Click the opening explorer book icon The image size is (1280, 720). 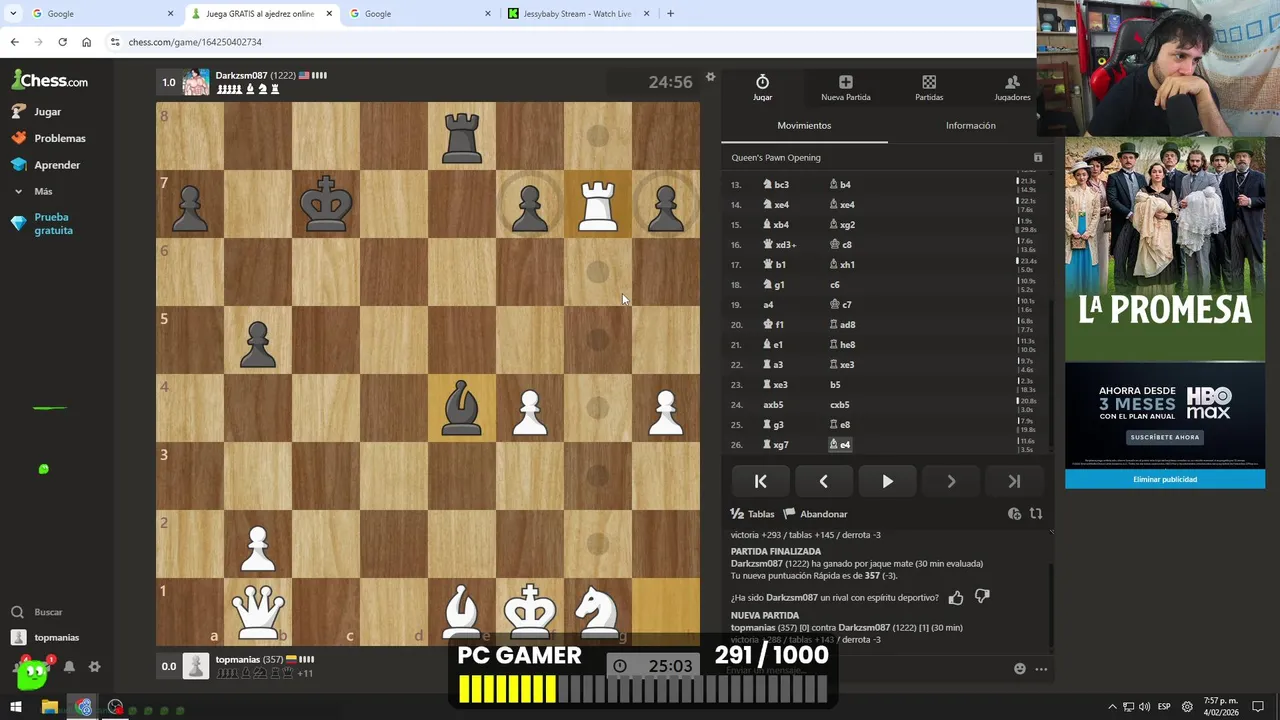[x=1037, y=158]
